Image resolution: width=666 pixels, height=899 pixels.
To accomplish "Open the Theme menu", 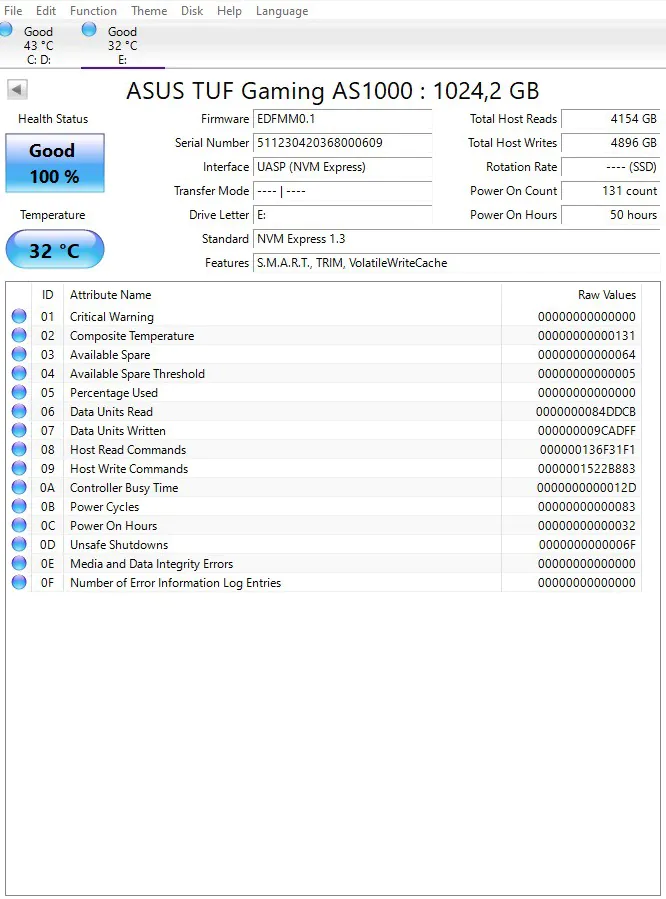I will (x=149, y=11).
